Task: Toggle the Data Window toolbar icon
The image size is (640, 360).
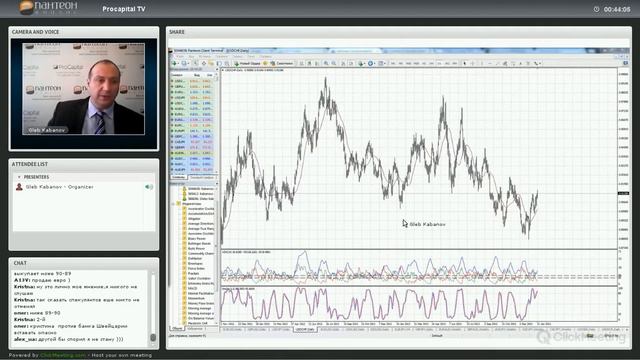Action: tap(204, 63)
